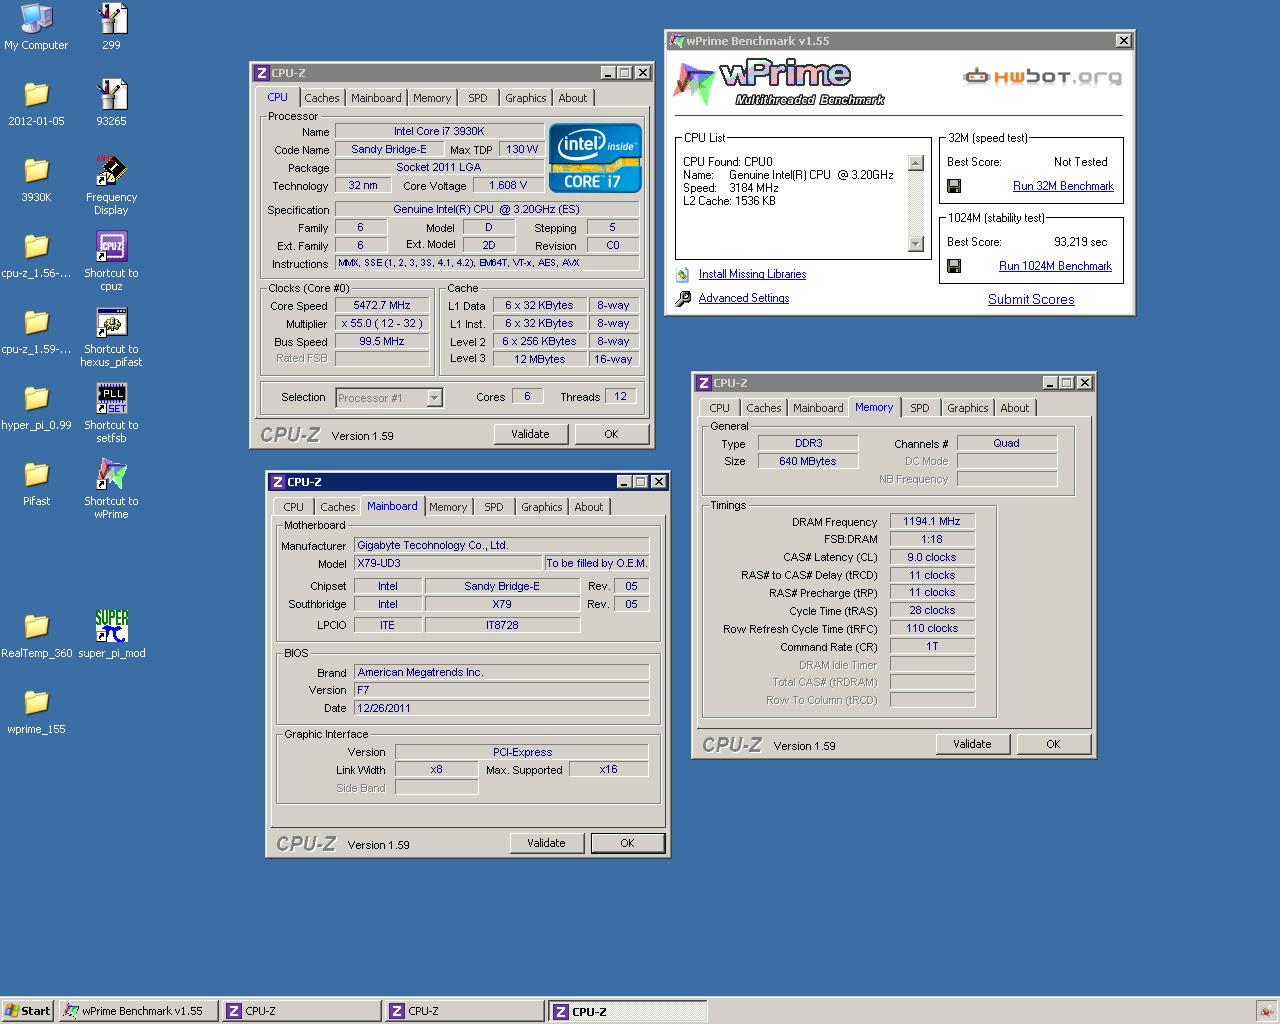Open the wprime_155 folder icon
The width and height of the screenshot is (1280, 1024).
click(x=36, y=703)
